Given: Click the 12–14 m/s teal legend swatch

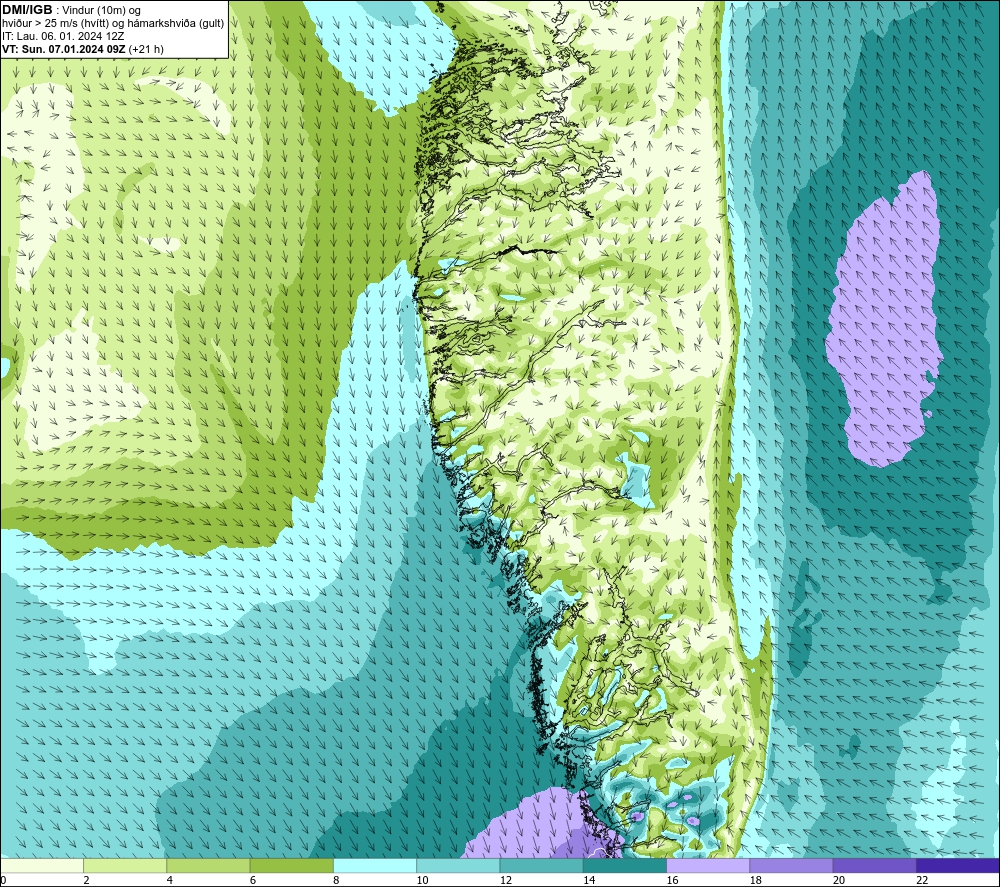Looking at the screenshot, I should pos(541,865).
